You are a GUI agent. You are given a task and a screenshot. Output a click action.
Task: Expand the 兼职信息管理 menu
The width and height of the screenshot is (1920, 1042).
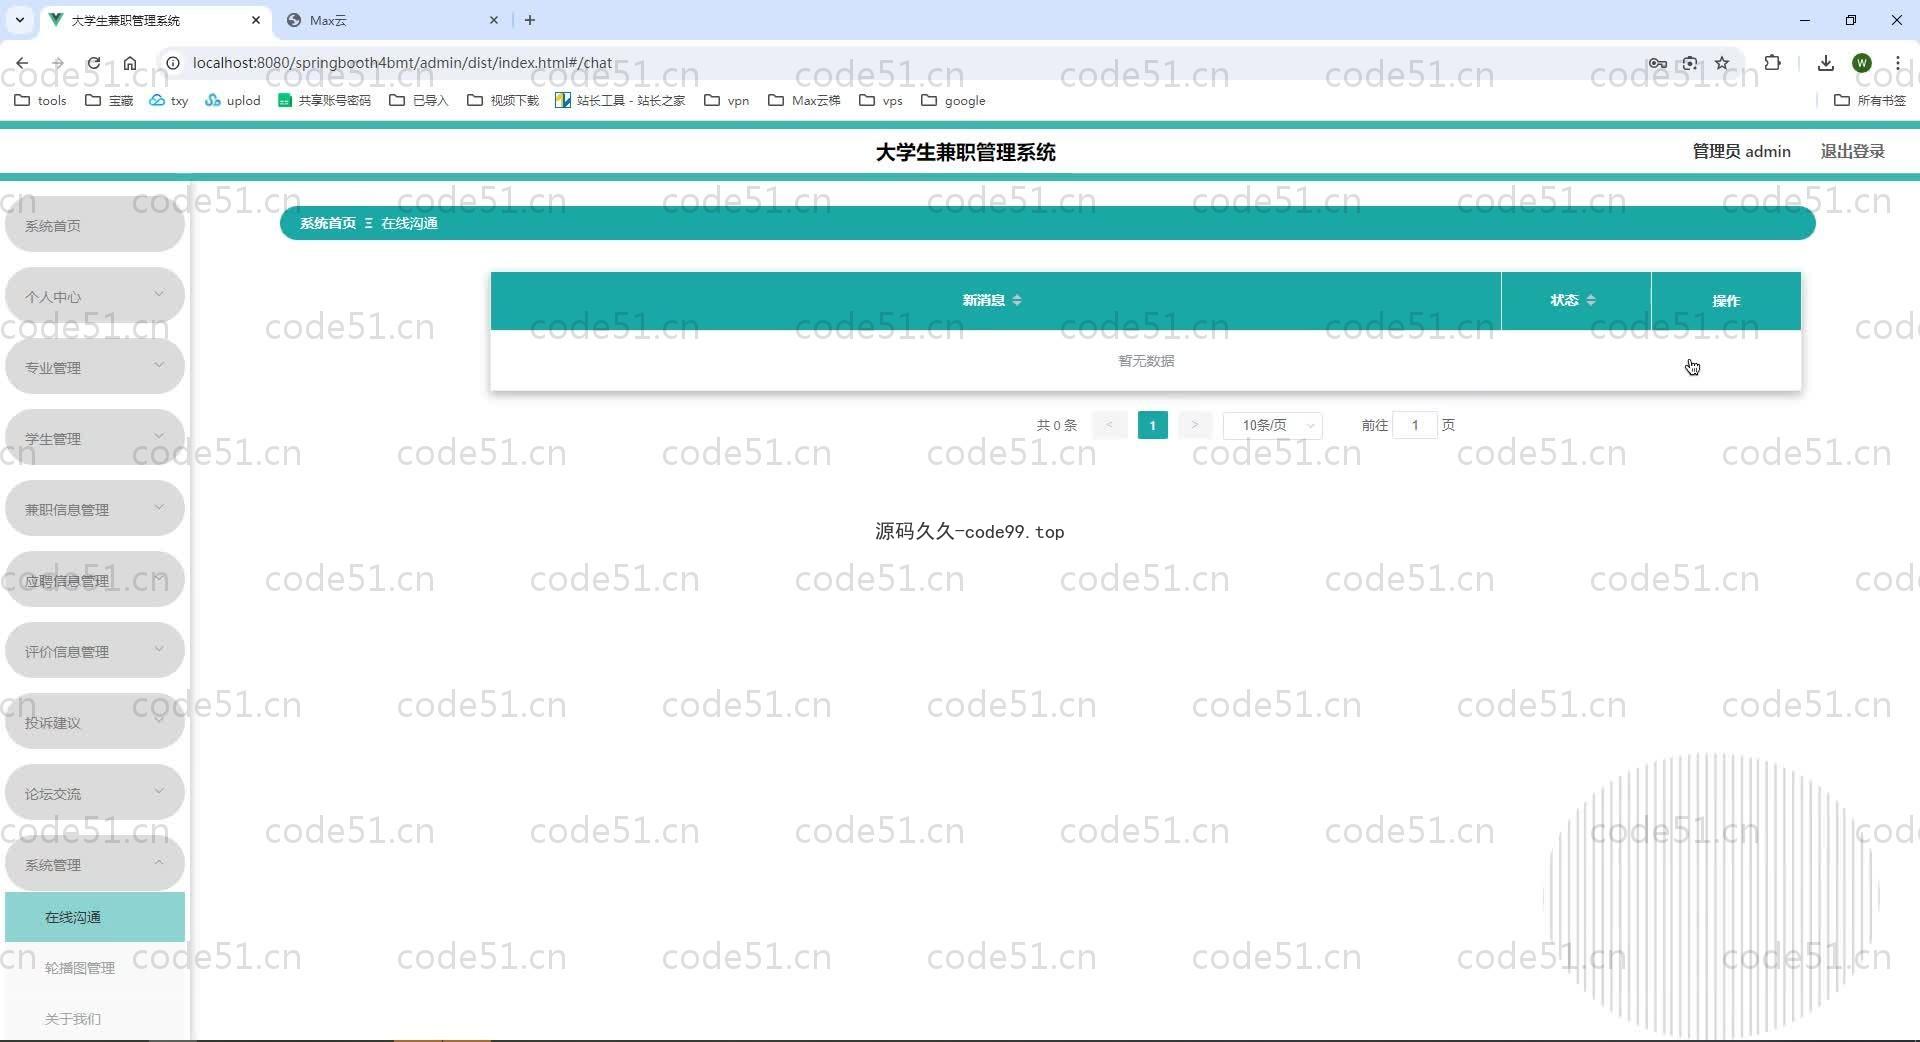pos(95,509)
